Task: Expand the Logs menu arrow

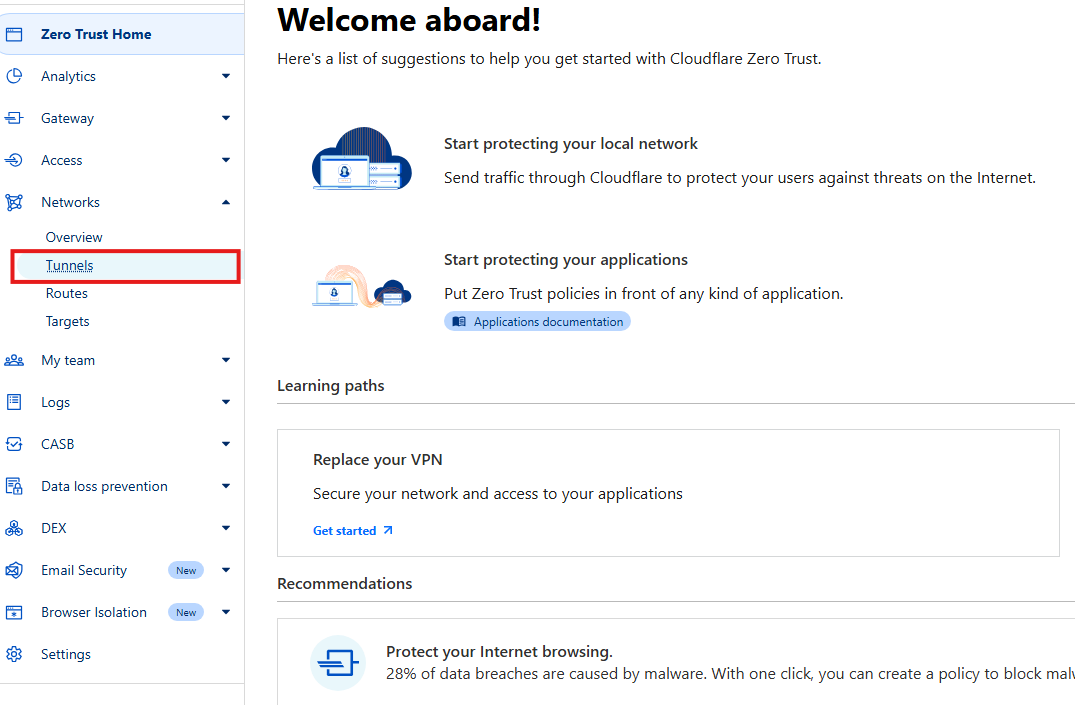Action: tap(226, 402)
